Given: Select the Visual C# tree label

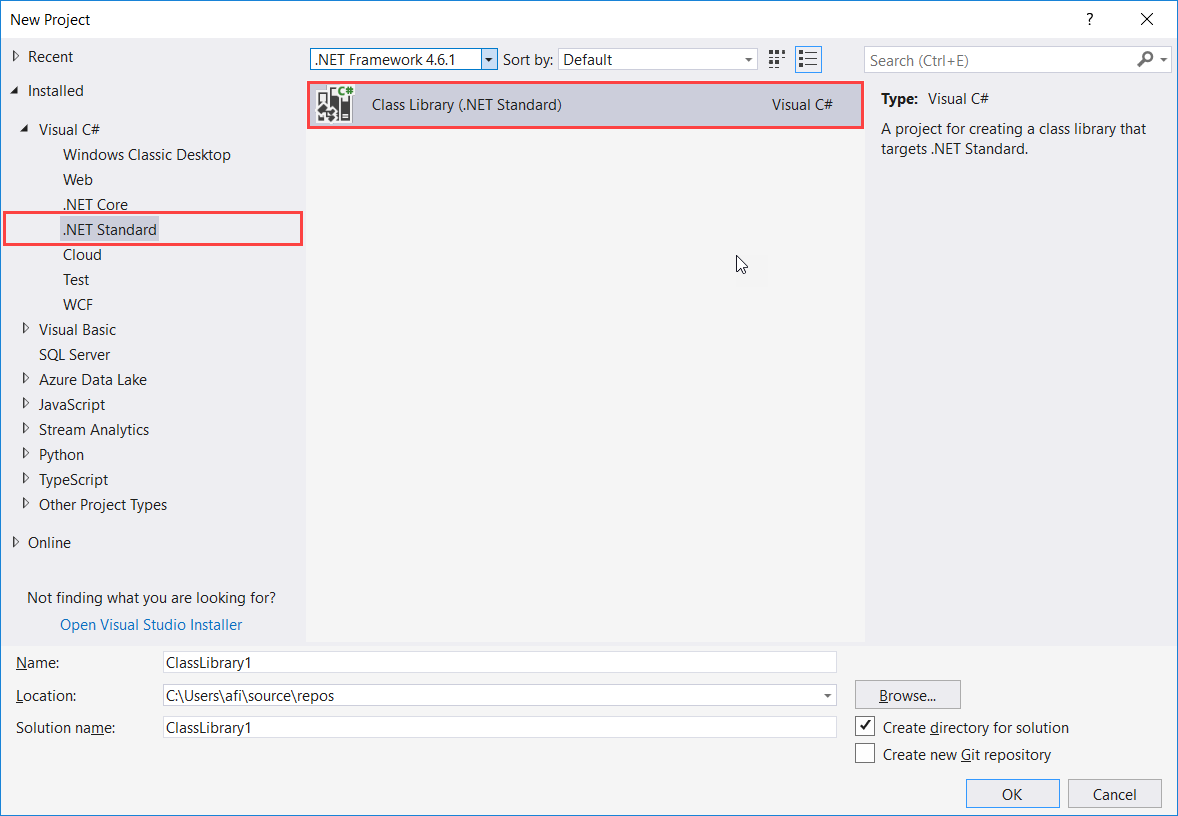Looking at the screenshot, I should (69, 129).
